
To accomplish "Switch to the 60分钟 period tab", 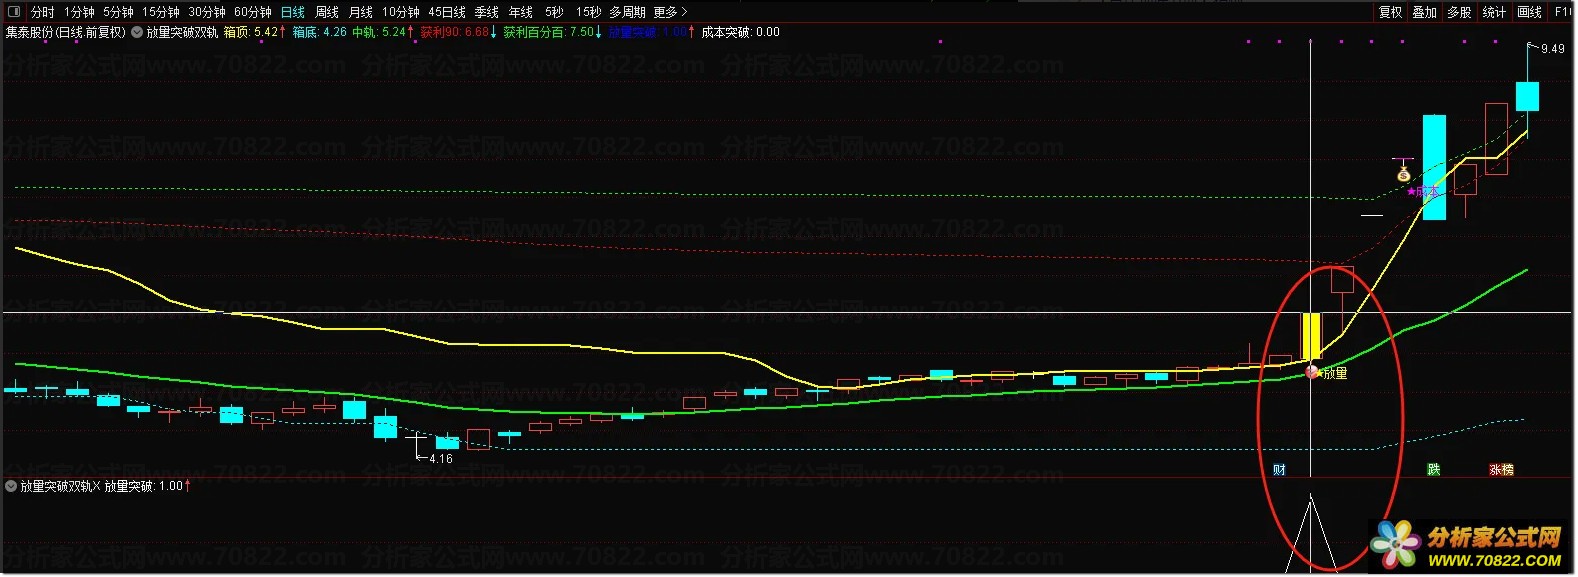I will 253,12.
